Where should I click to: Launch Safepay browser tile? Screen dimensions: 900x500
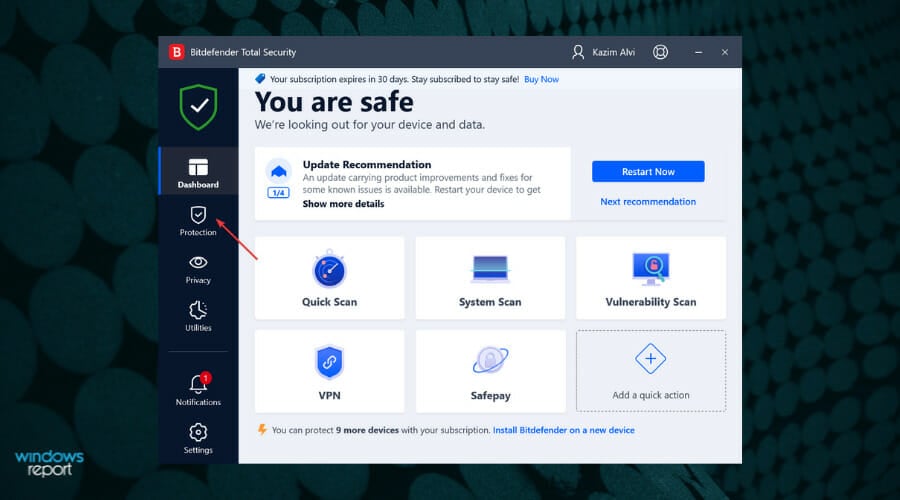(490, 371)
